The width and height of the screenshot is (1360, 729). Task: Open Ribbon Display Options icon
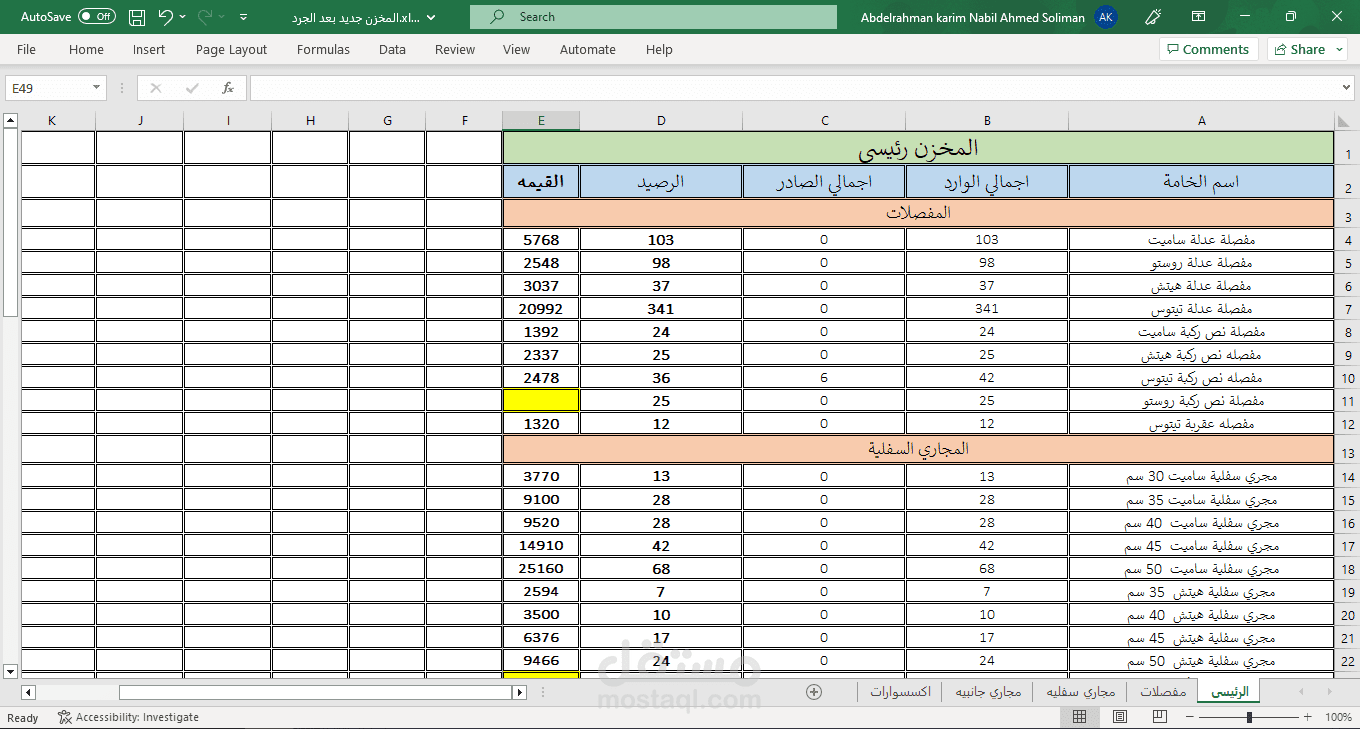pyautogui.click(x=1199, y=17)
